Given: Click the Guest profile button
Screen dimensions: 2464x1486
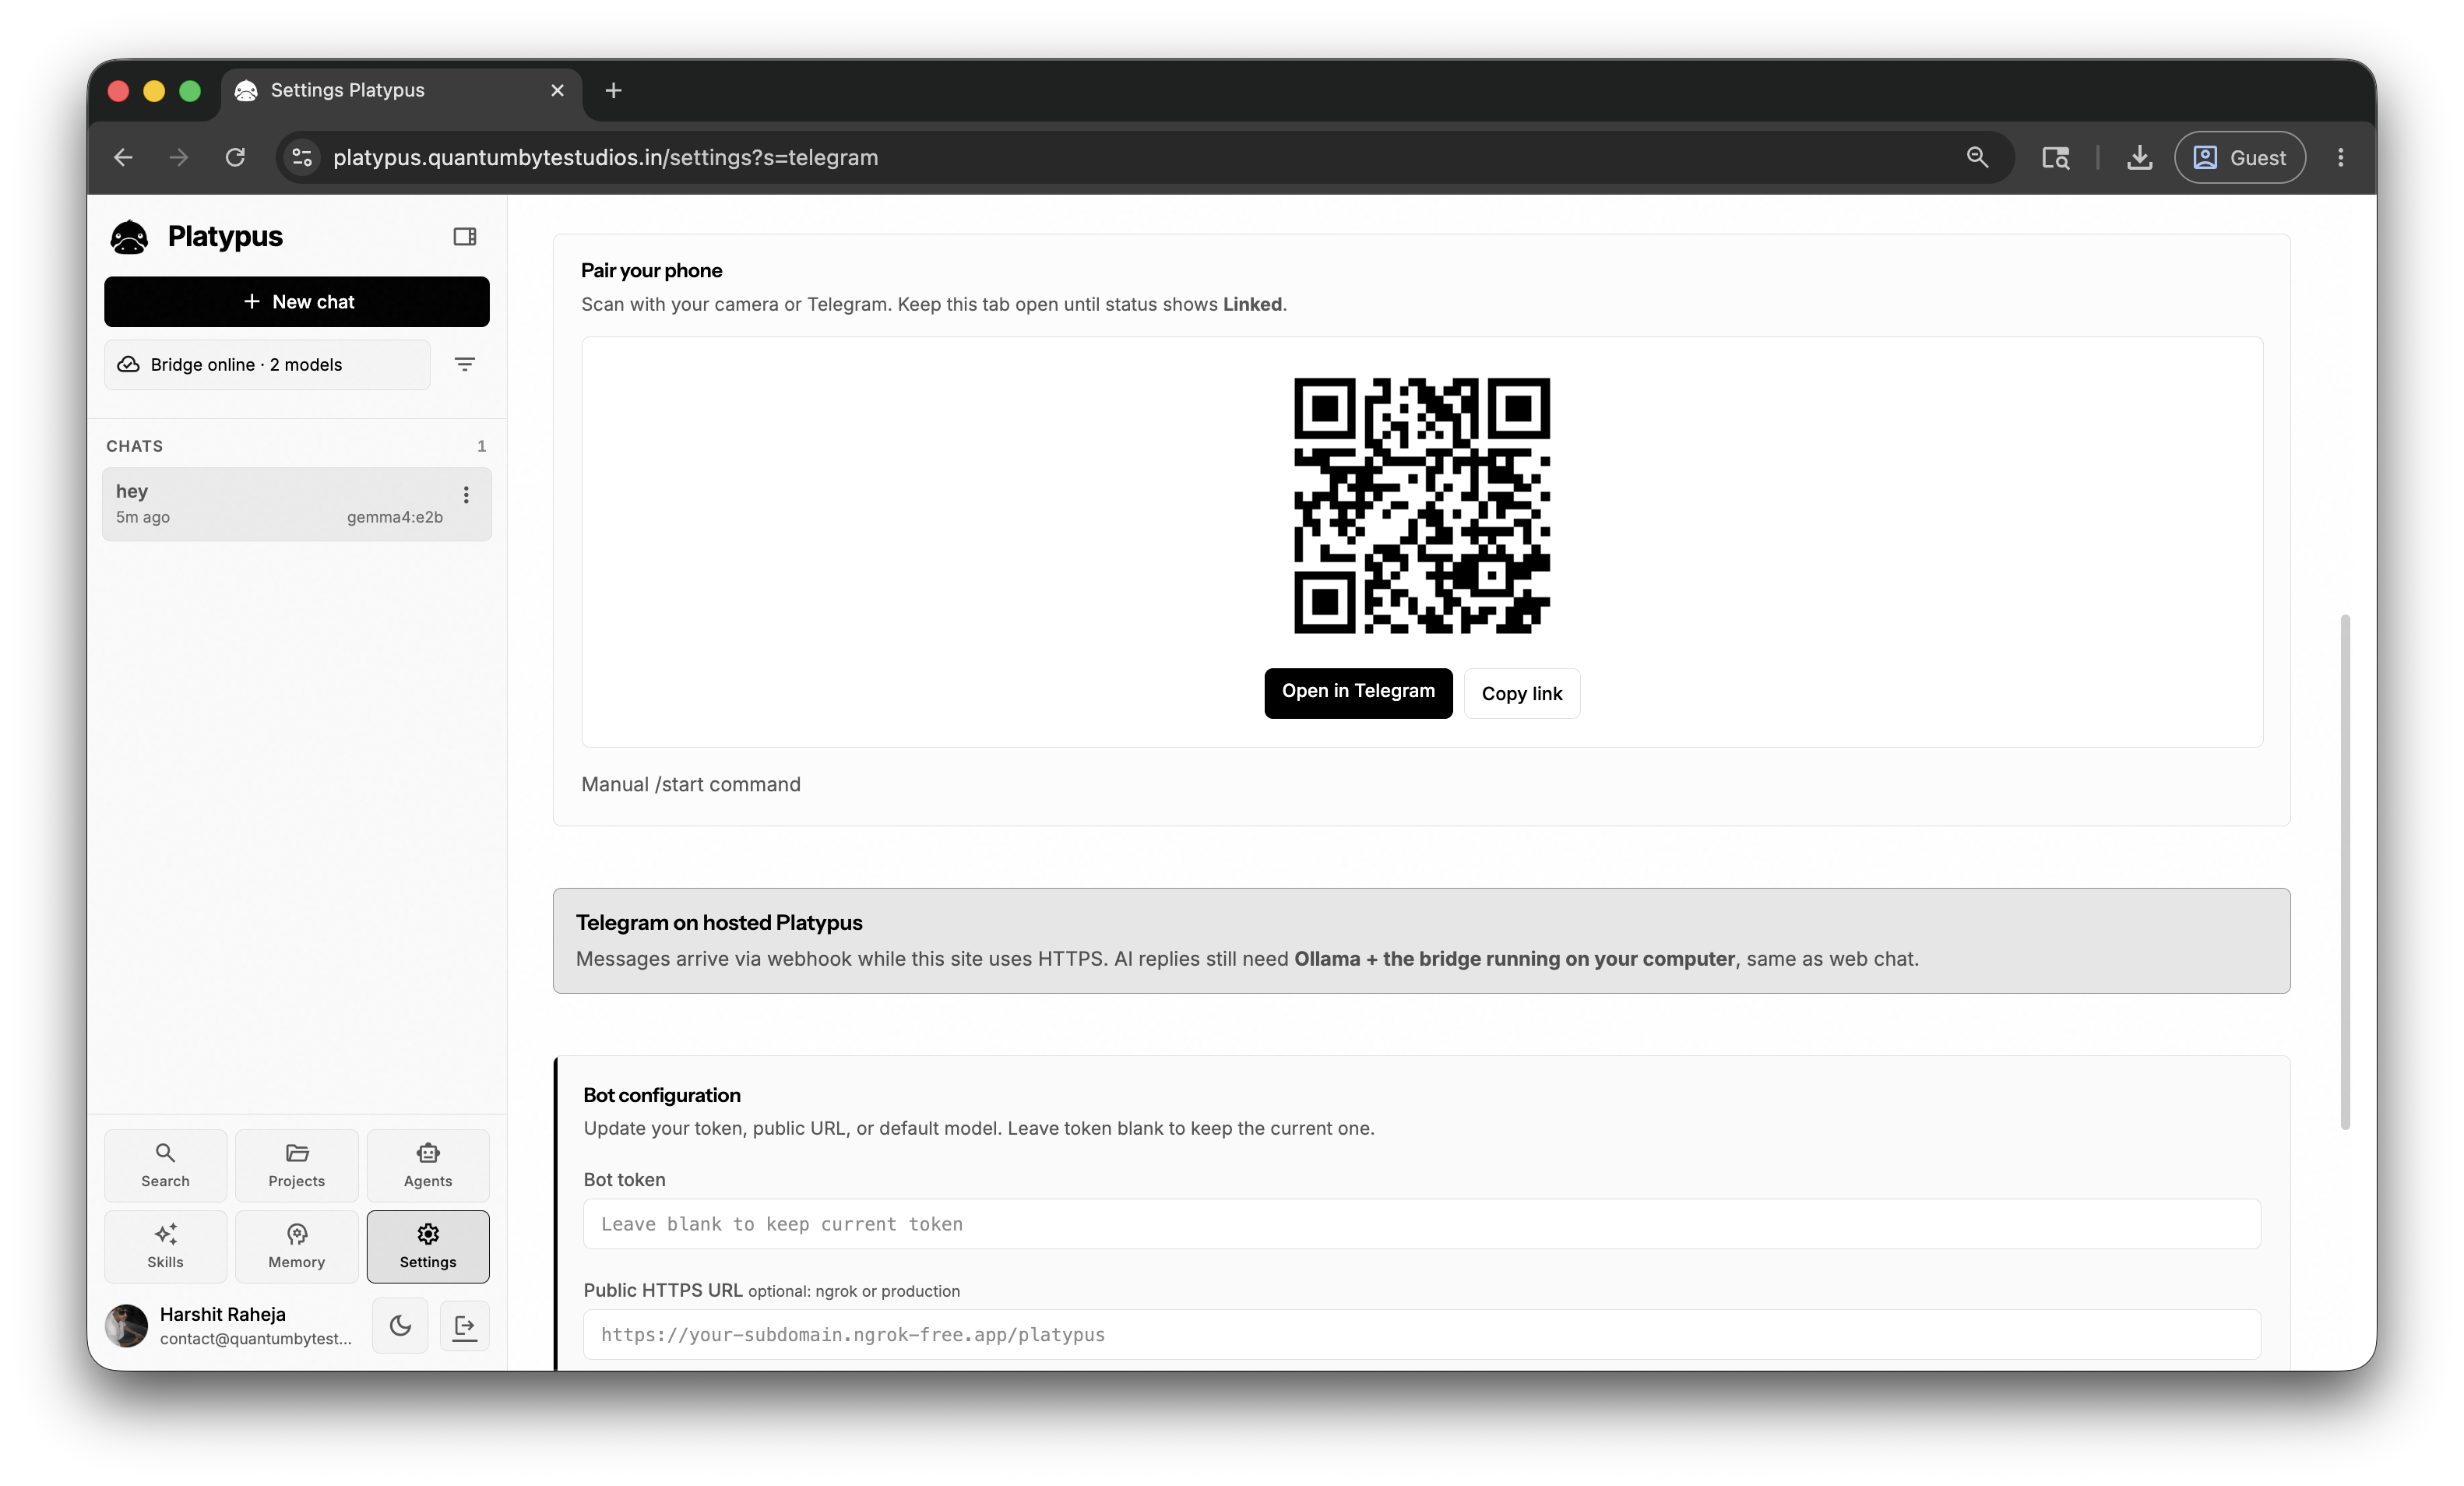Looking at the screenshot, I should [x=2240, y=157].
